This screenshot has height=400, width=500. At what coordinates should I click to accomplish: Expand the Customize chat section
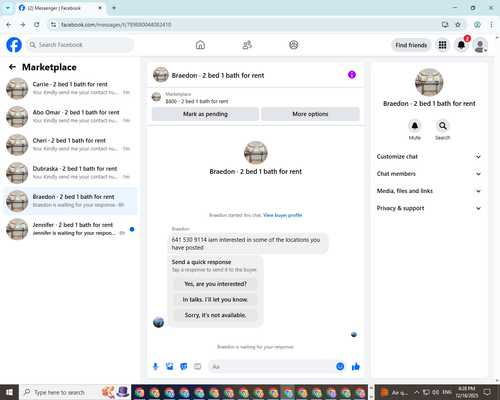[429, 157]
